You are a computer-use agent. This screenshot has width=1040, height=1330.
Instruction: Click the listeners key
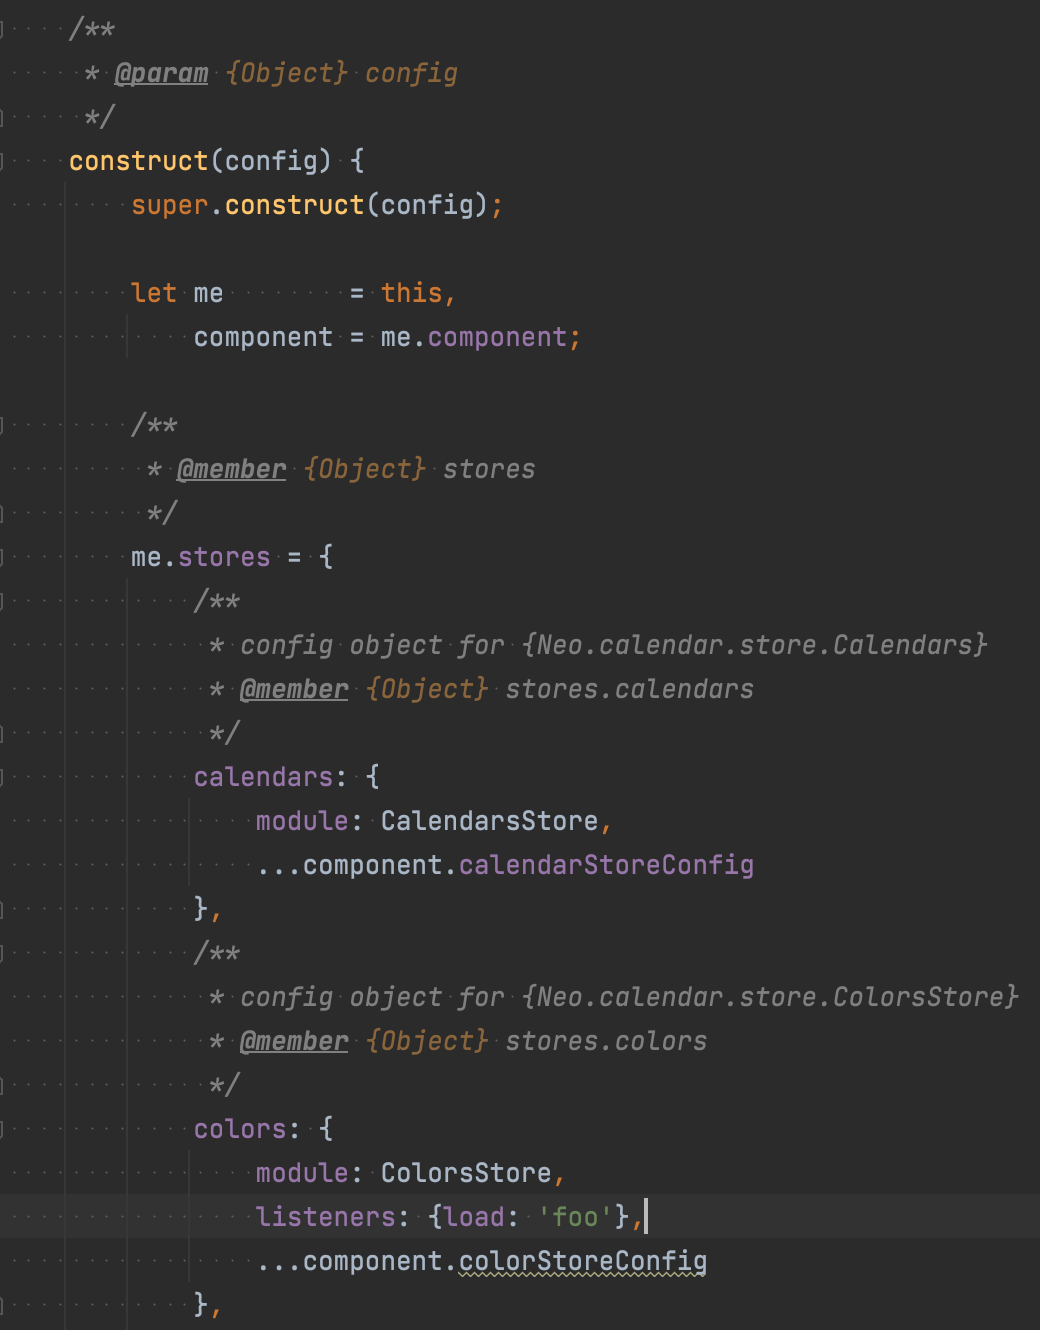point(325,1217)
